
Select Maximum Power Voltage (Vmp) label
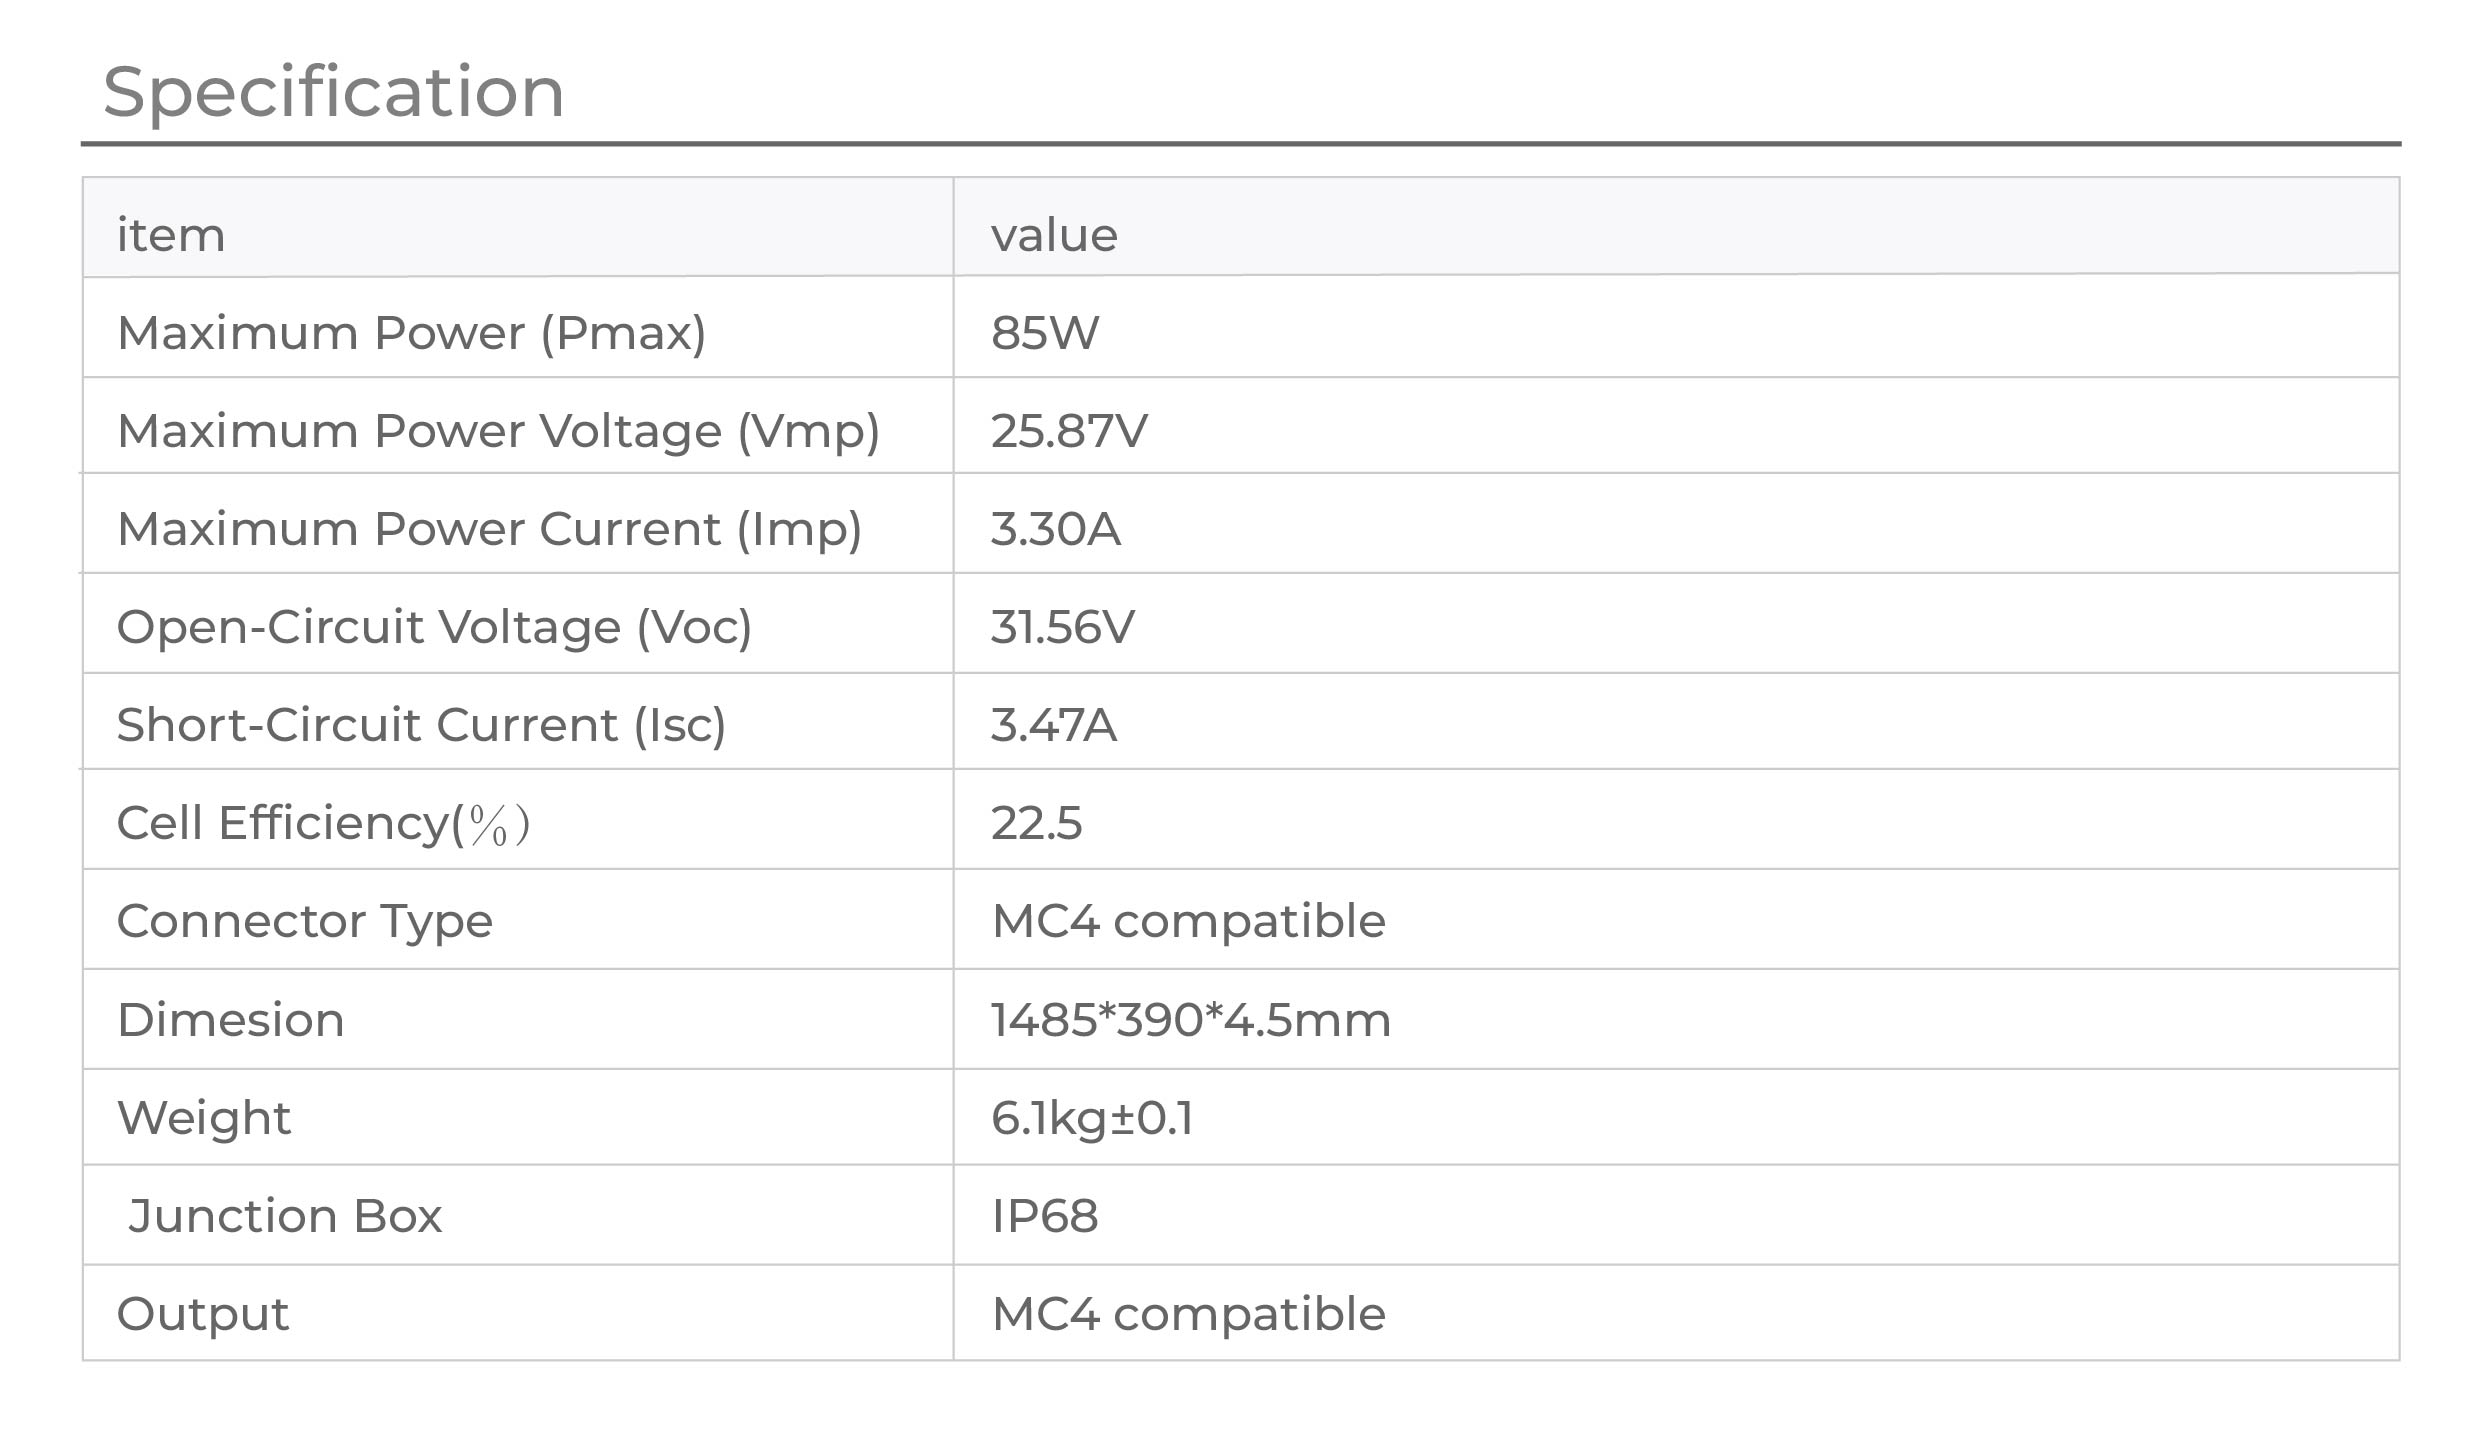point(498,431)
